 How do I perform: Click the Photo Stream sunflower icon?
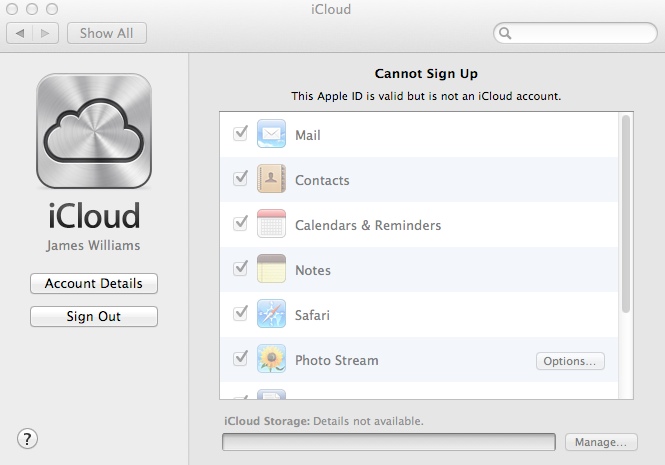click(x=271, y=359)
